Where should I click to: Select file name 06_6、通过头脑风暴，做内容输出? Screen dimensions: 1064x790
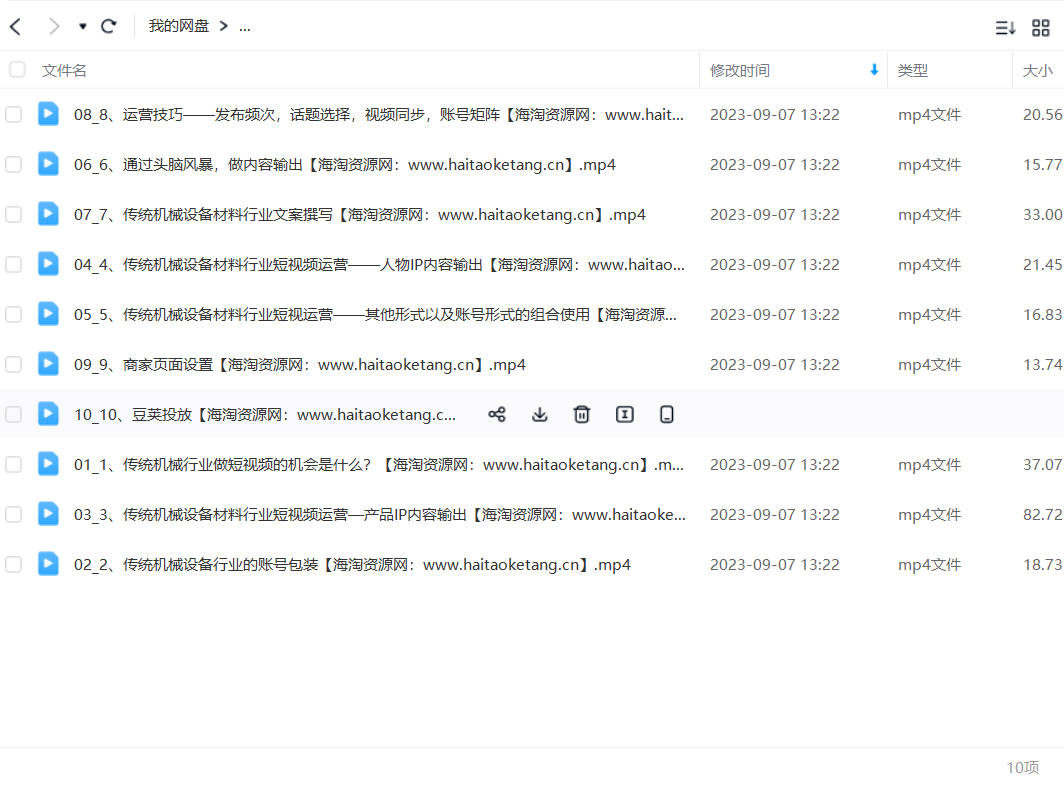[345, 165]
